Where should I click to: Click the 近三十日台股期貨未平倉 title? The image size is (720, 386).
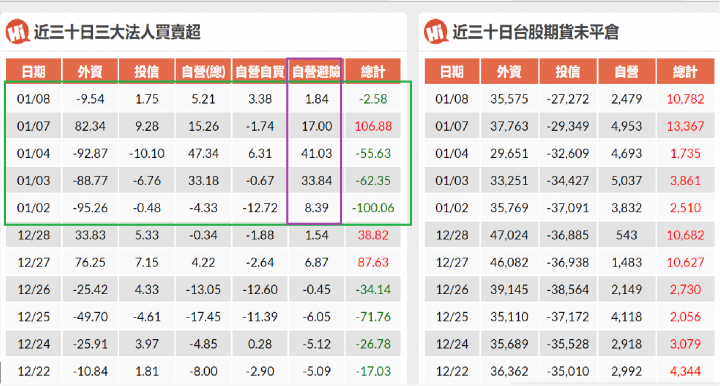click(535, 32)
